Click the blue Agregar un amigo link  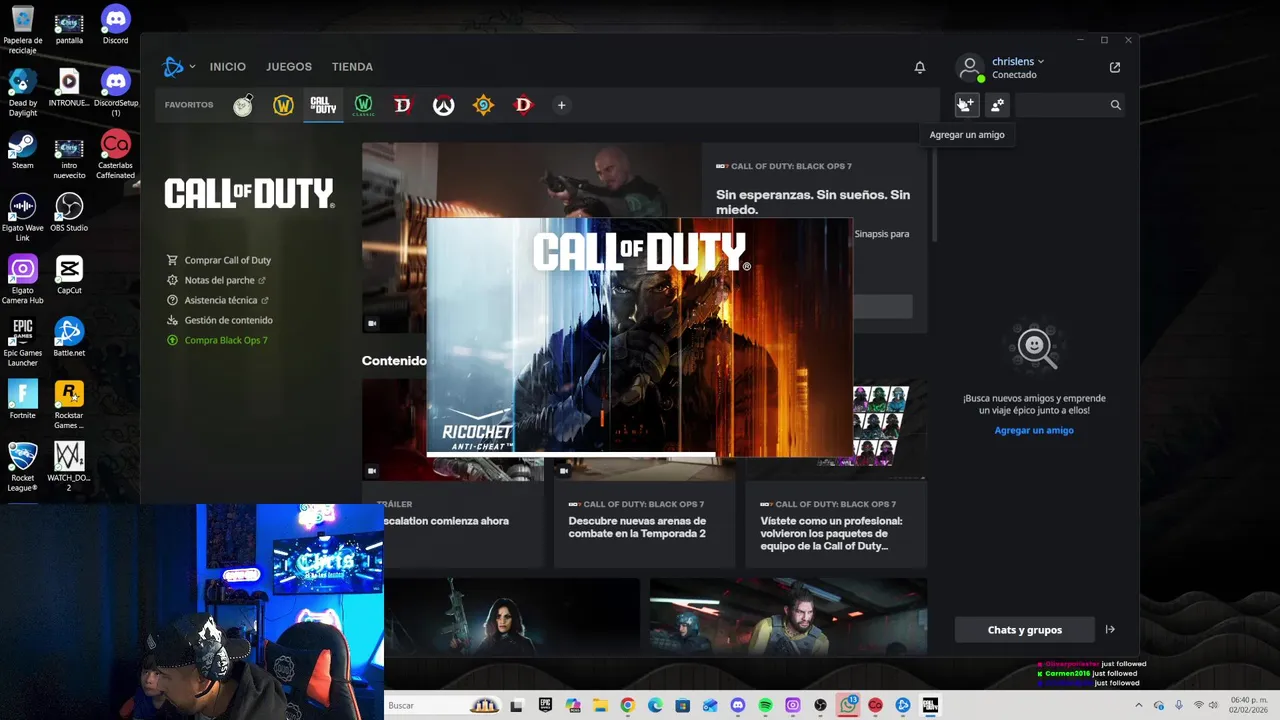pyautogui.click(x=1034, y=430)
